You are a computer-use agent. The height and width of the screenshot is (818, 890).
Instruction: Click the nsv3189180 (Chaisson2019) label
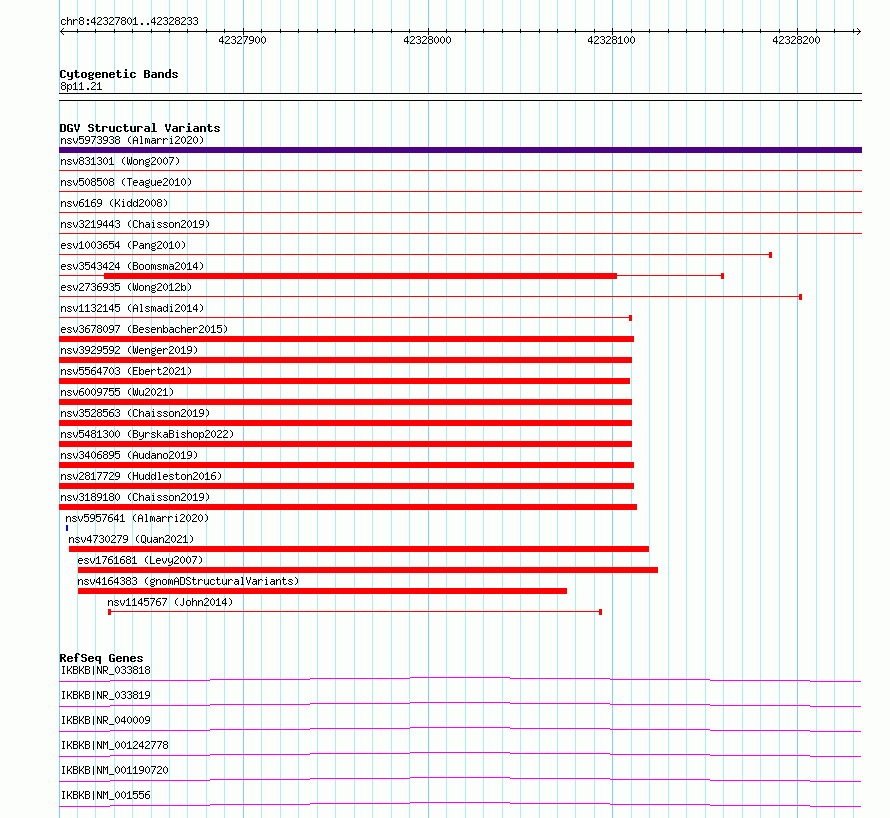(x=135, y=497)
